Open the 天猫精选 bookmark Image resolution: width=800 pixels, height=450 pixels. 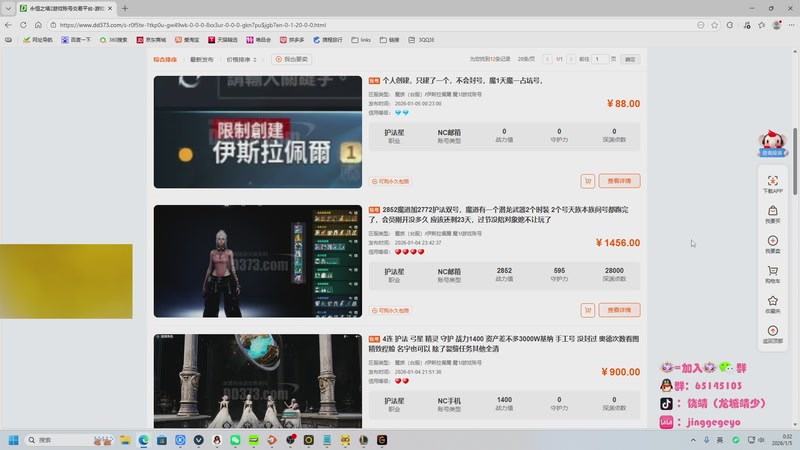click(x=223, y=40)
